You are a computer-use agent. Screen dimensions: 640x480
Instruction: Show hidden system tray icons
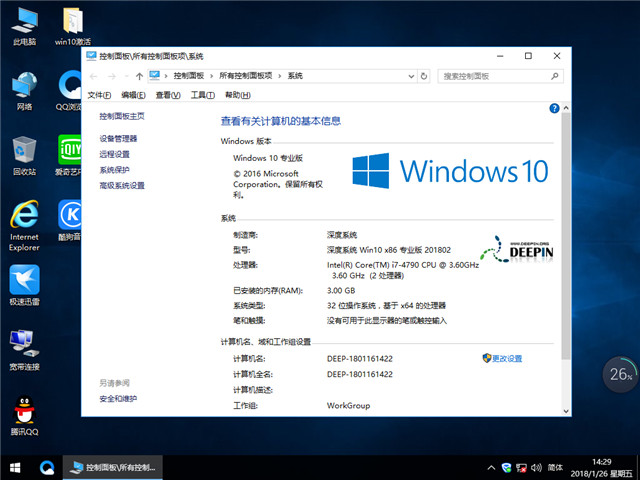click(x=491, y=468)
